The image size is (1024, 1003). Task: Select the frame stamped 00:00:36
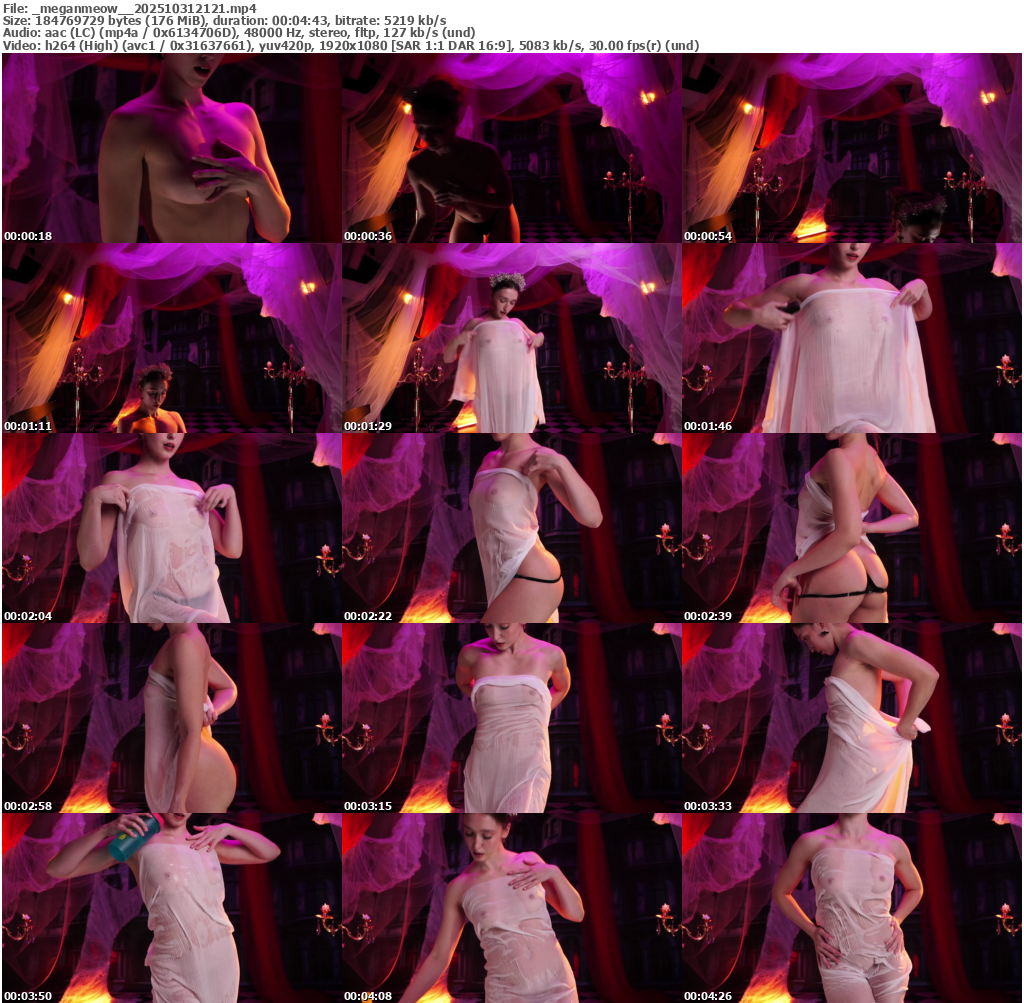[511, 148]
